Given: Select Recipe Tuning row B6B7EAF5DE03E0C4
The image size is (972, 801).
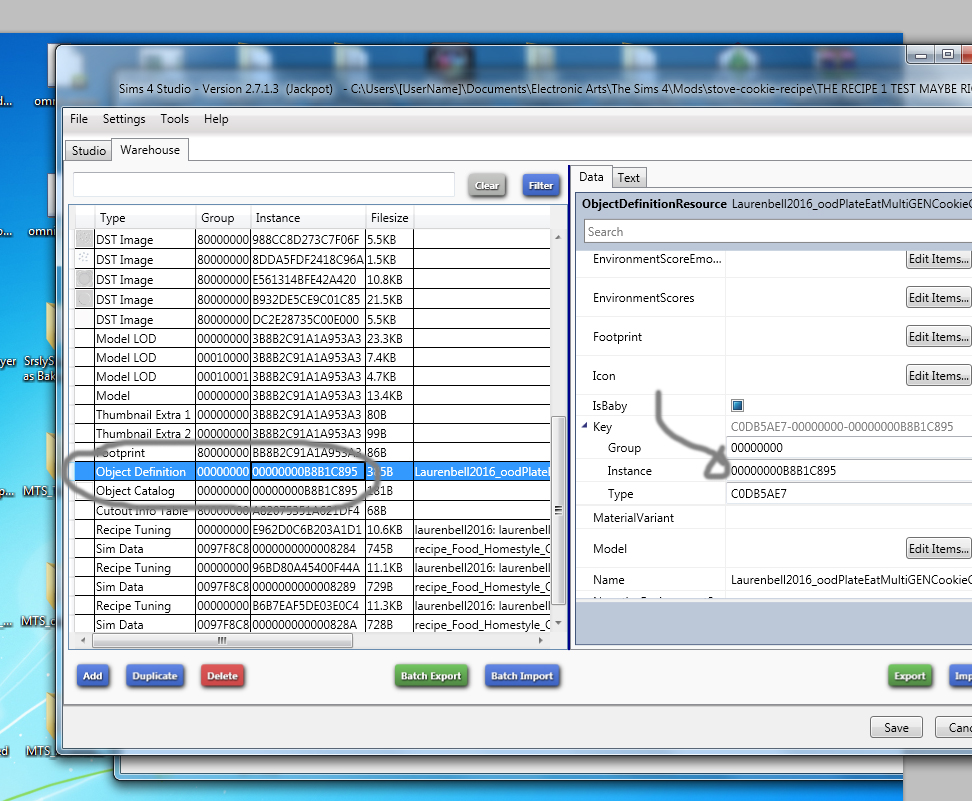Looking at the screenshot, I should click(312, 606).
